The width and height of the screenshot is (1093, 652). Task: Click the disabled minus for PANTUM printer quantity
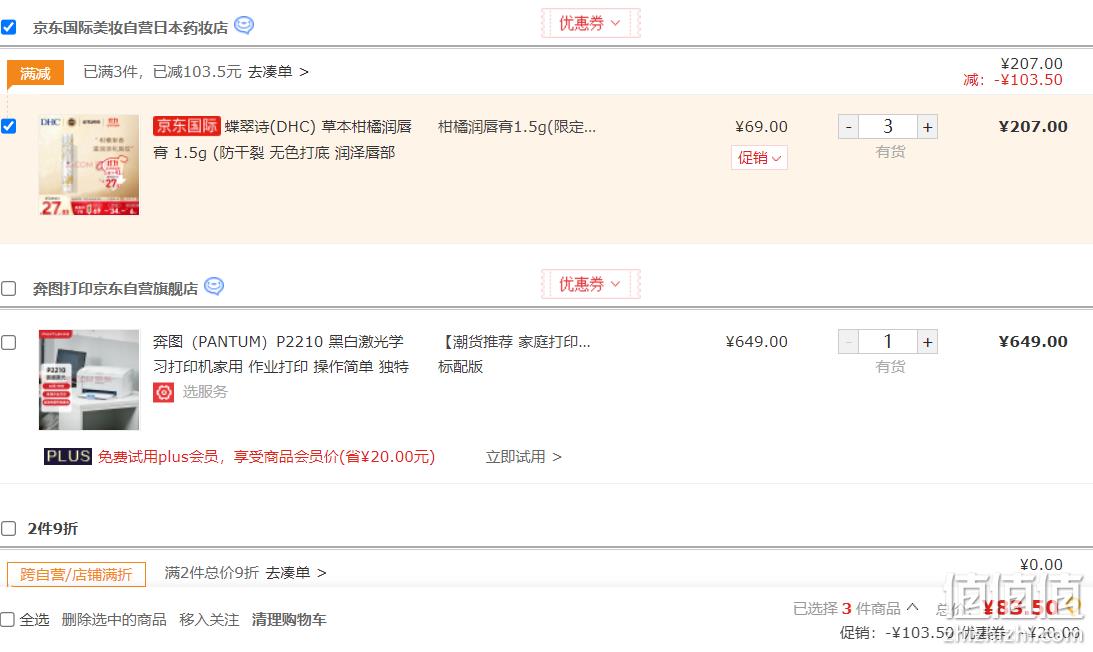click(848, 342)
